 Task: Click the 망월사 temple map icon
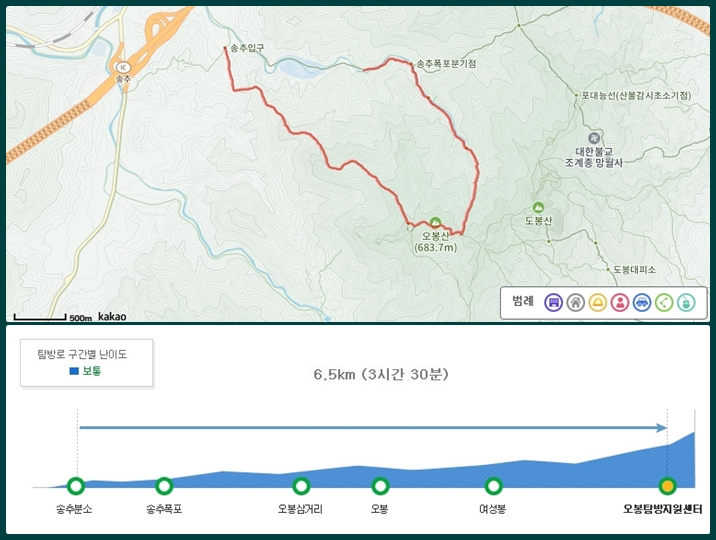[x=594, y=137]
